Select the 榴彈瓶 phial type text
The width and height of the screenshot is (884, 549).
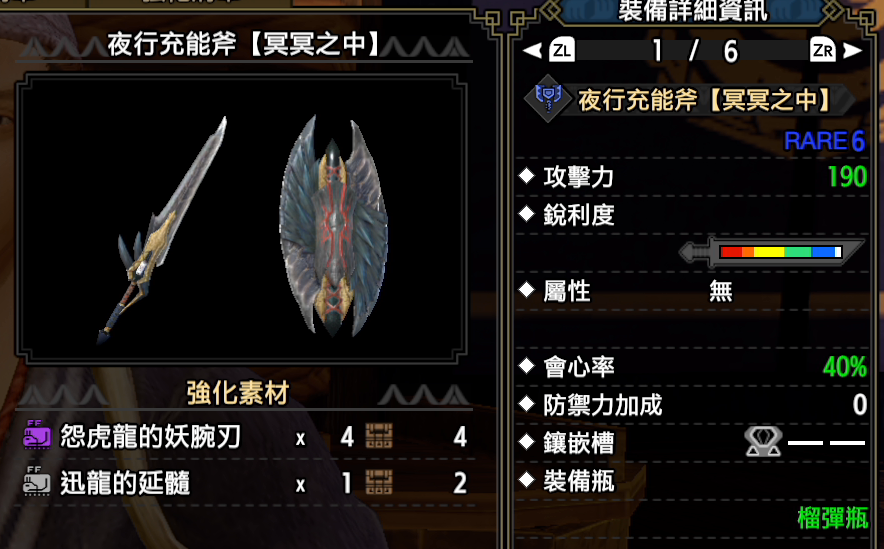coord(833,518)
